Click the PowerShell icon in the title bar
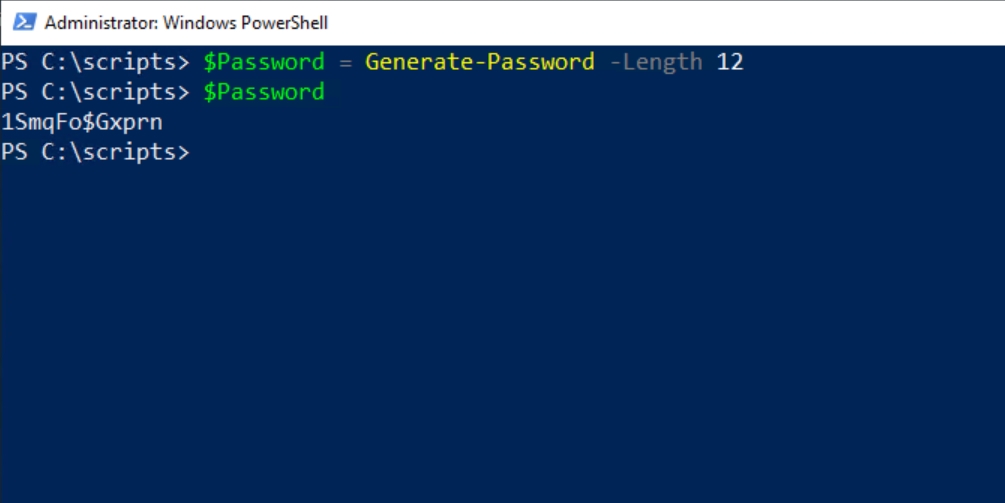The image size is (1005, 503). 24,22
